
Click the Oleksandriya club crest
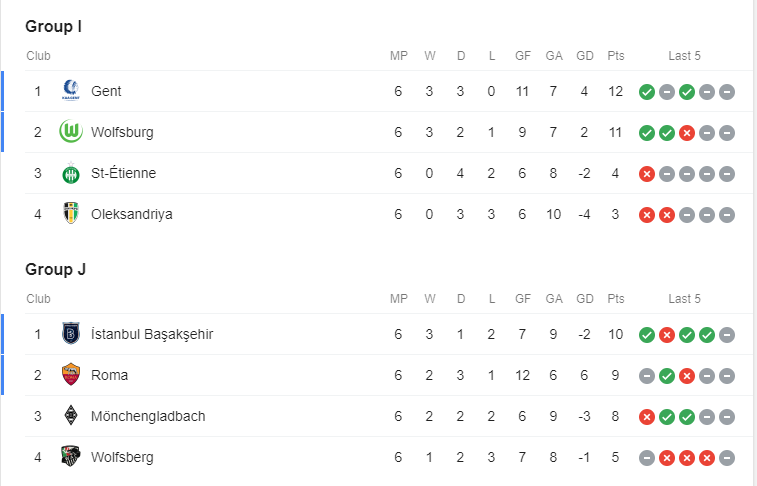click(70, 214)
